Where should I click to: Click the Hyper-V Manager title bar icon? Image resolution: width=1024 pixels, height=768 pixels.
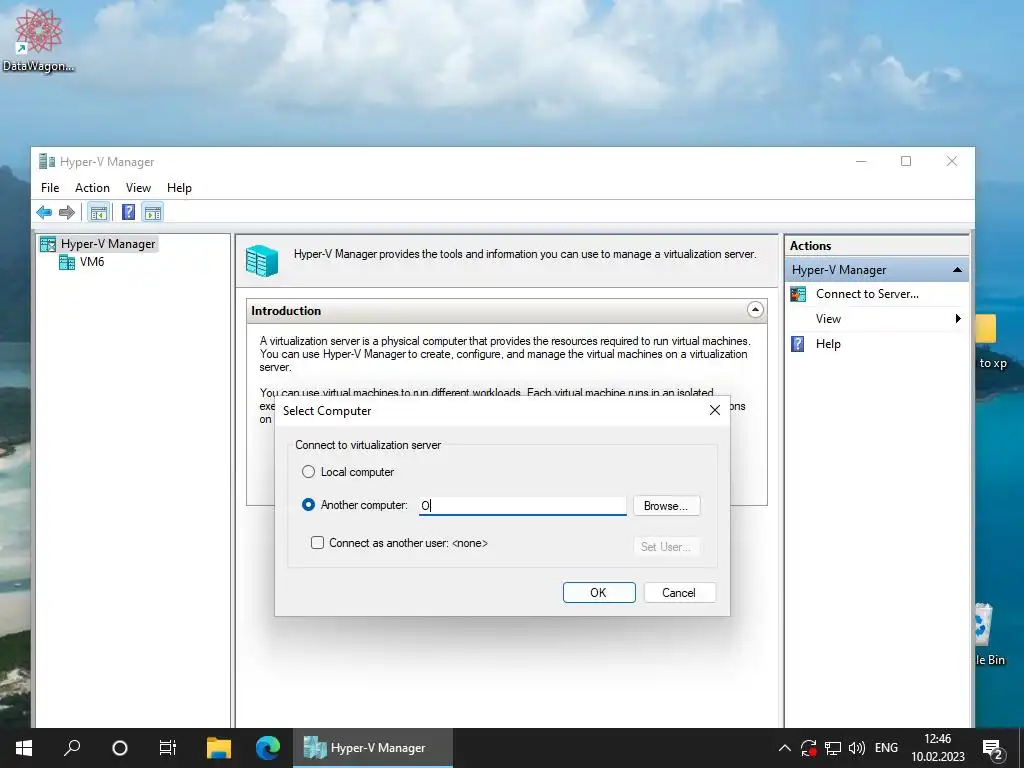47,161
